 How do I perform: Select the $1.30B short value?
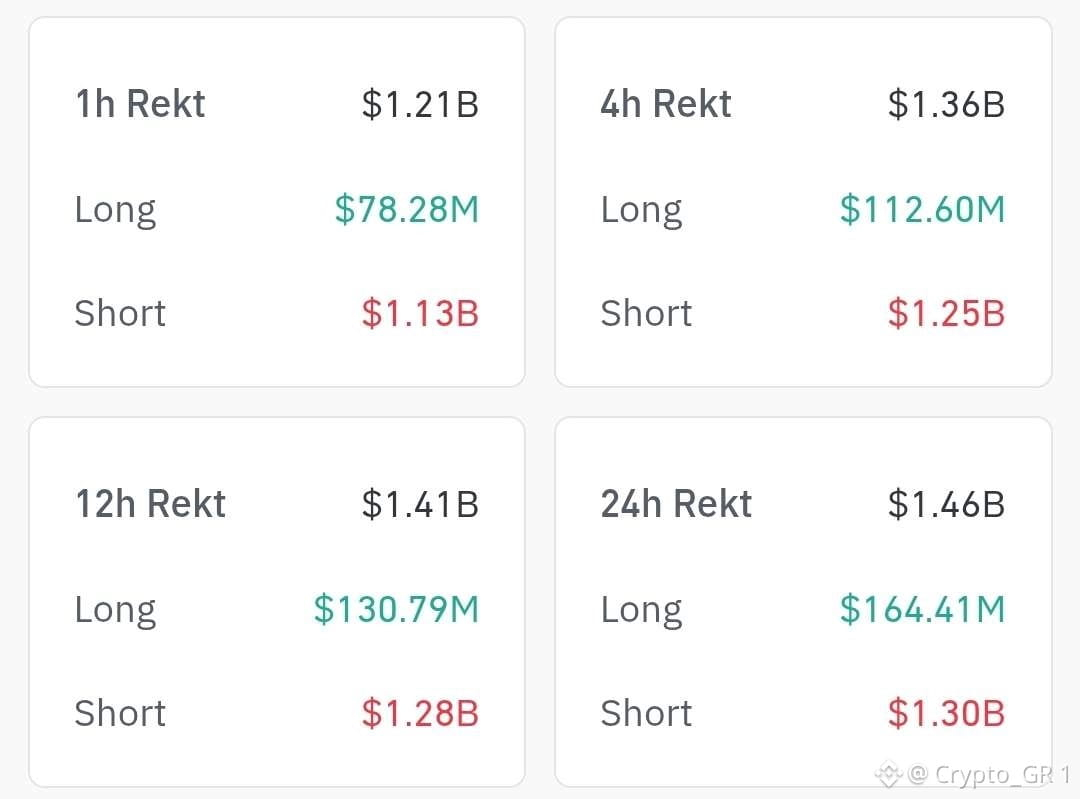(x=946, y=713)
